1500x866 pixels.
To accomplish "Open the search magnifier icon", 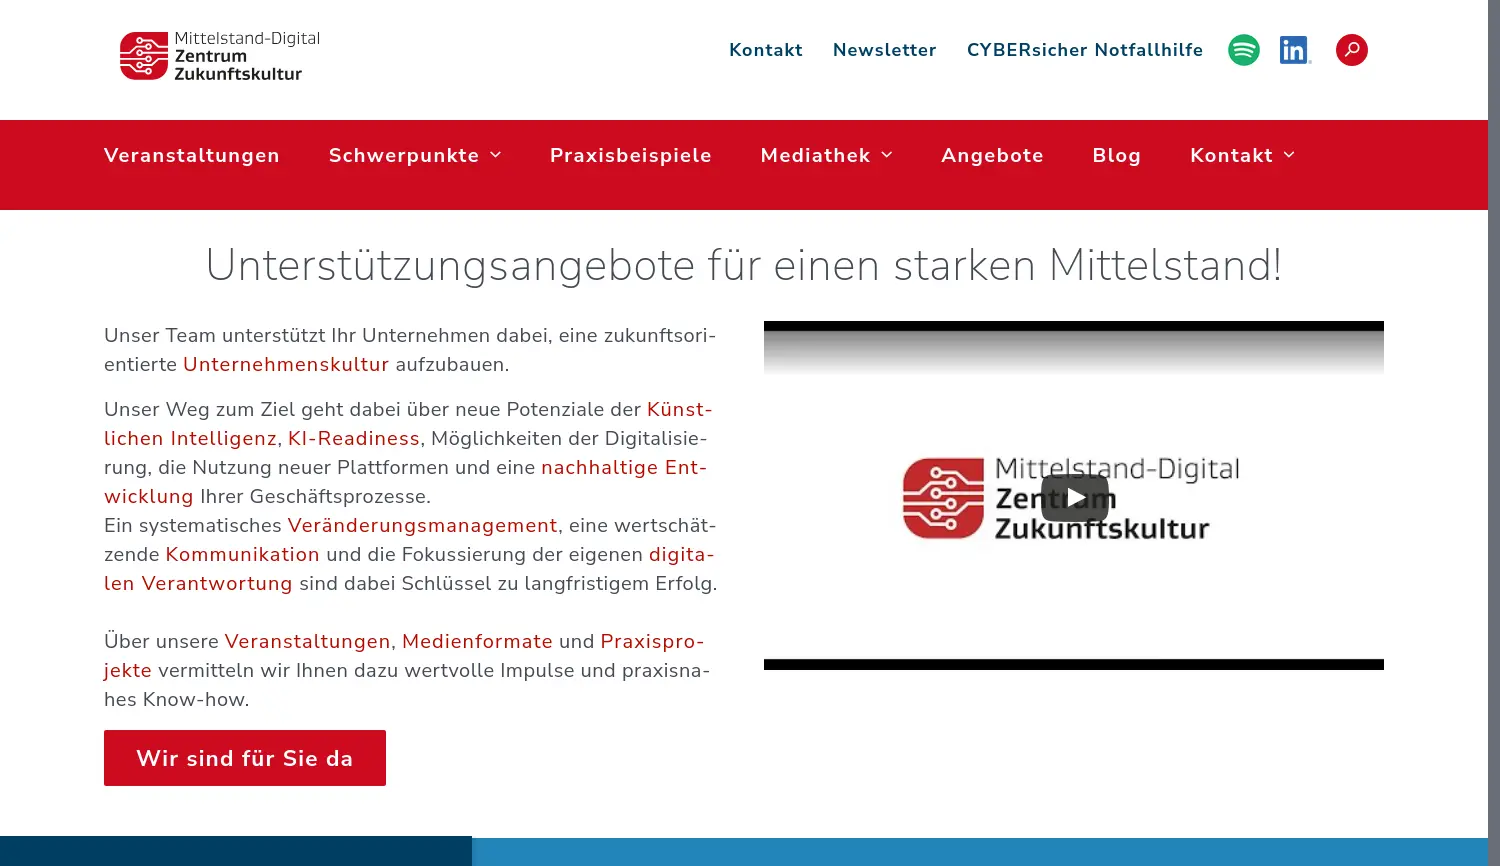I will point(1351,49).
